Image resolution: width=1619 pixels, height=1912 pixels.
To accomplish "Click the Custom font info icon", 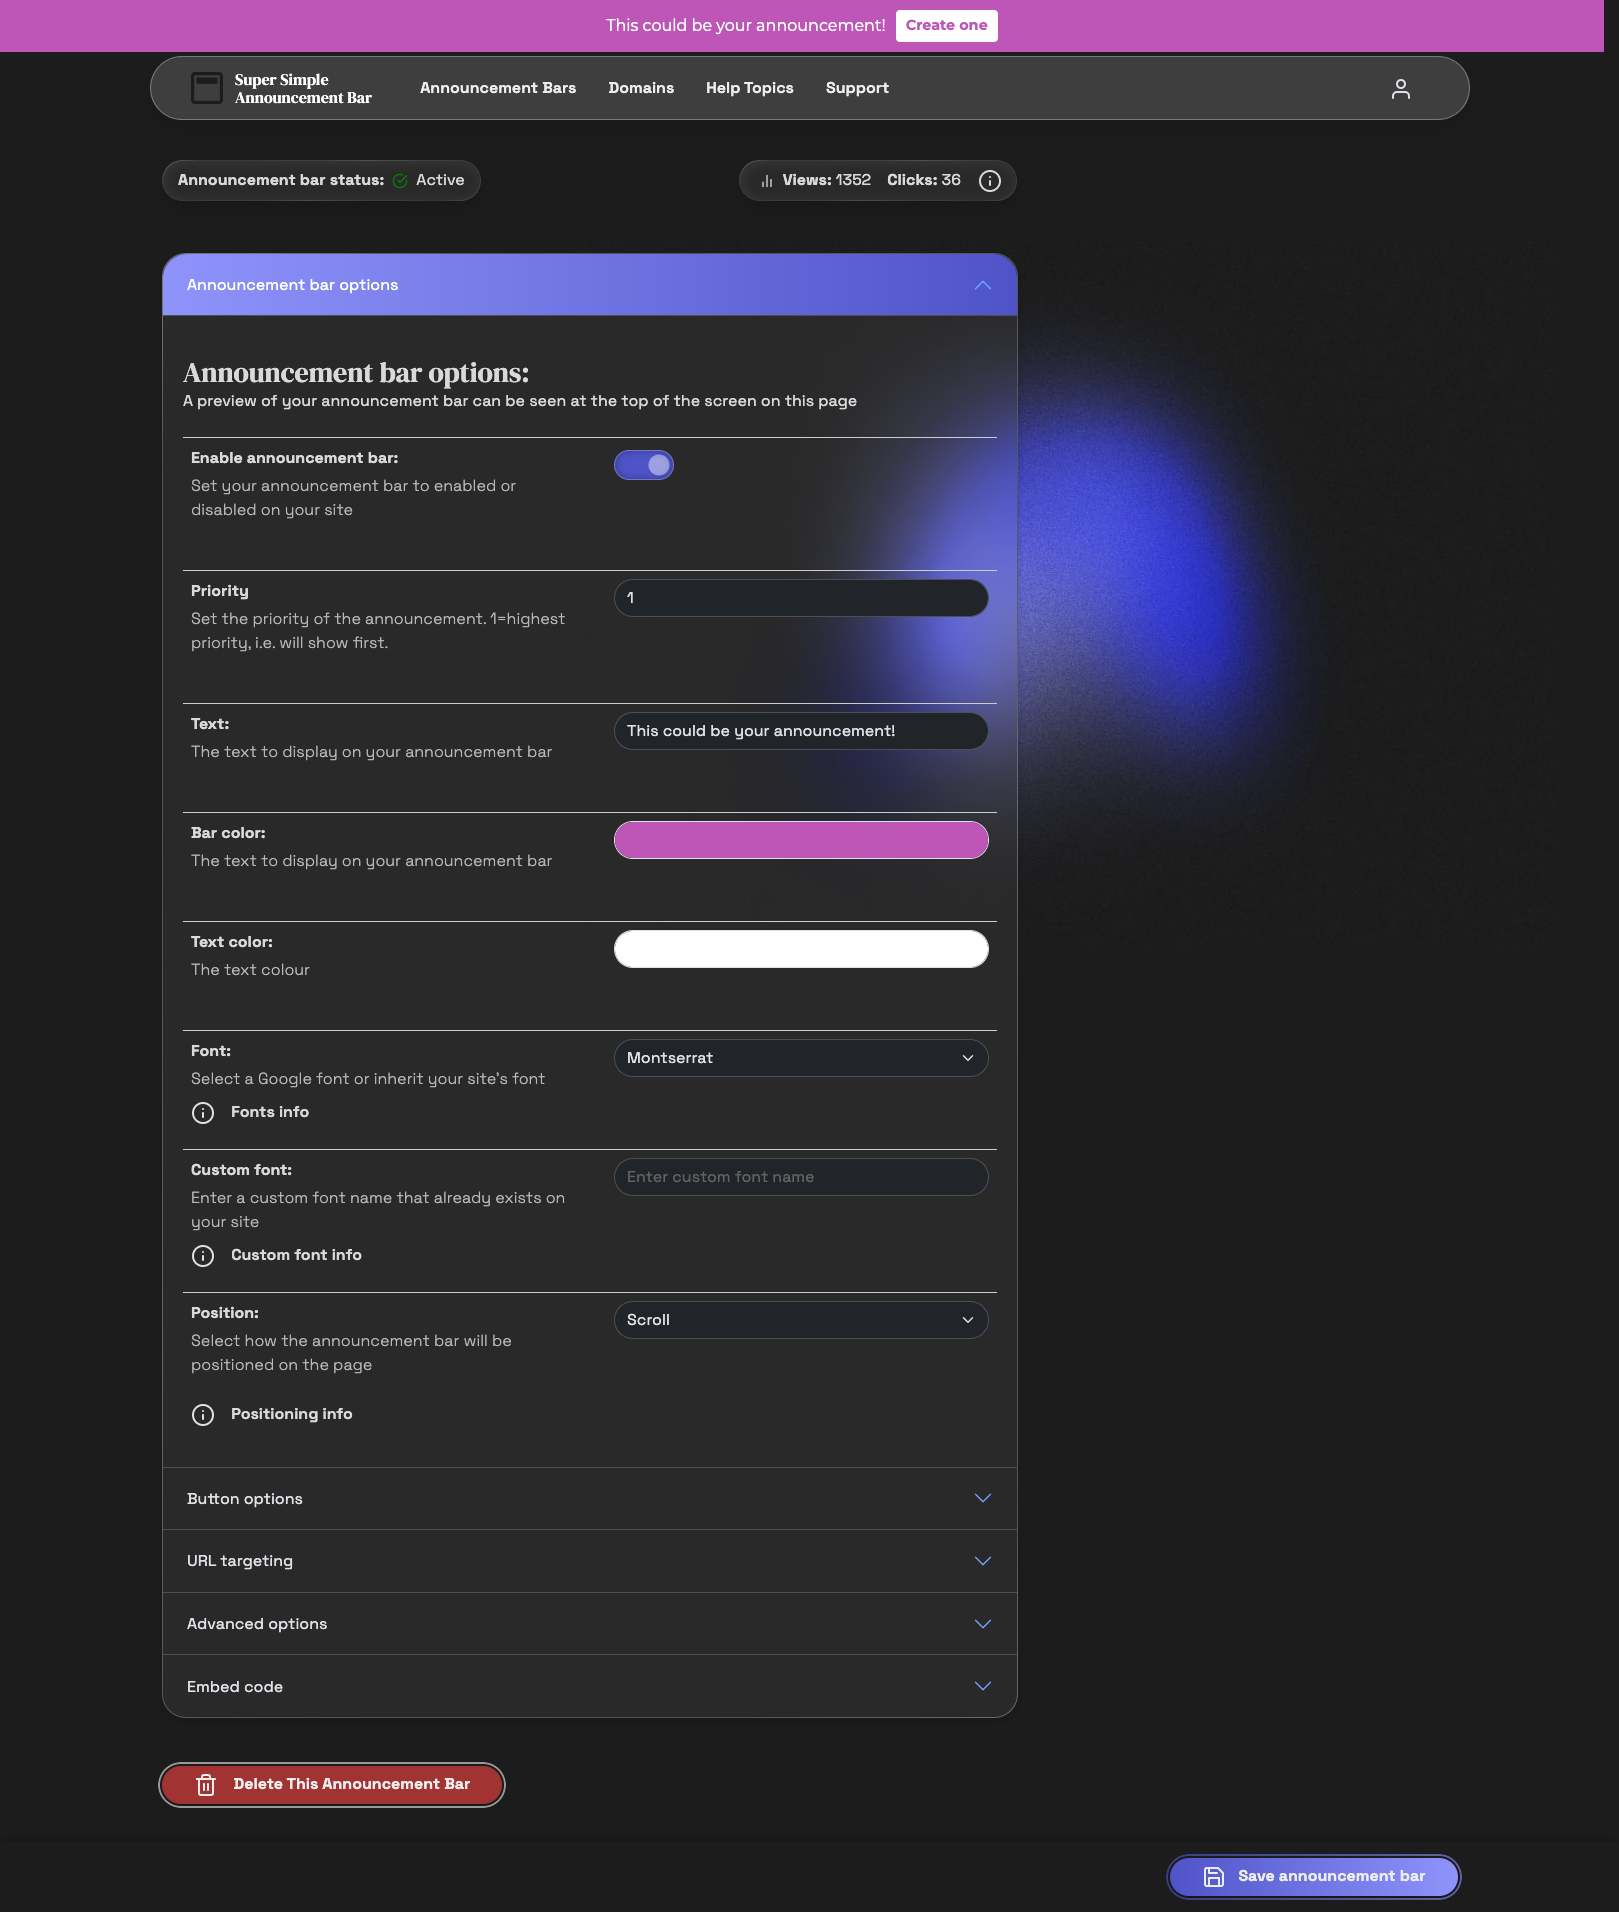I will (203, 1255).
